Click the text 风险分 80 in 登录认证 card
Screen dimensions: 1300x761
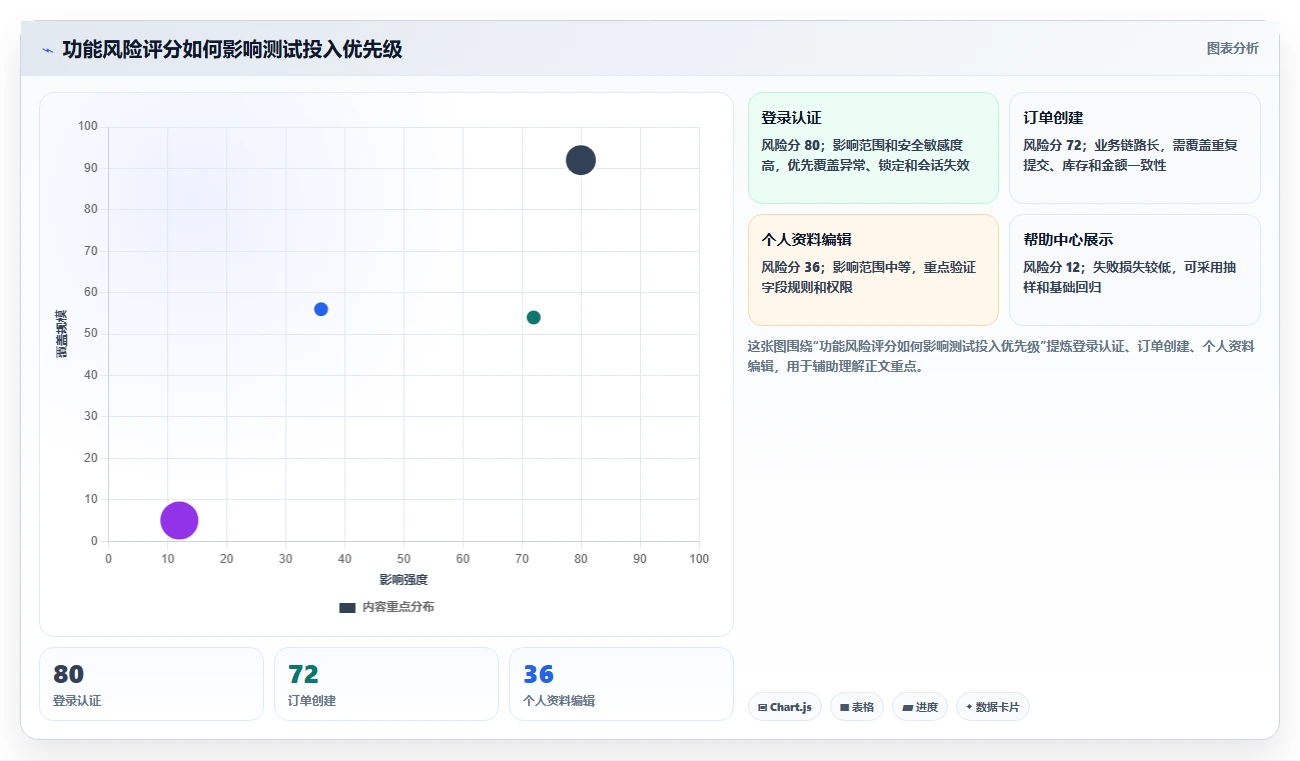pyautogui.click(x=791, y=145)
